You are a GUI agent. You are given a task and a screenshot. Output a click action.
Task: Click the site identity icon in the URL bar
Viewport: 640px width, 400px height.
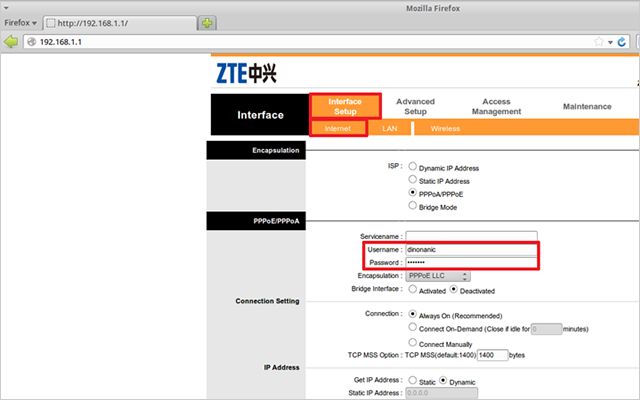(31, 42)
